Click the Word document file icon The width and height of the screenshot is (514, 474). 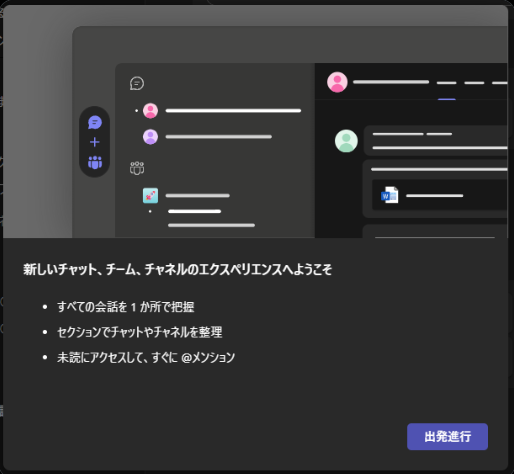tap(390, 195)
